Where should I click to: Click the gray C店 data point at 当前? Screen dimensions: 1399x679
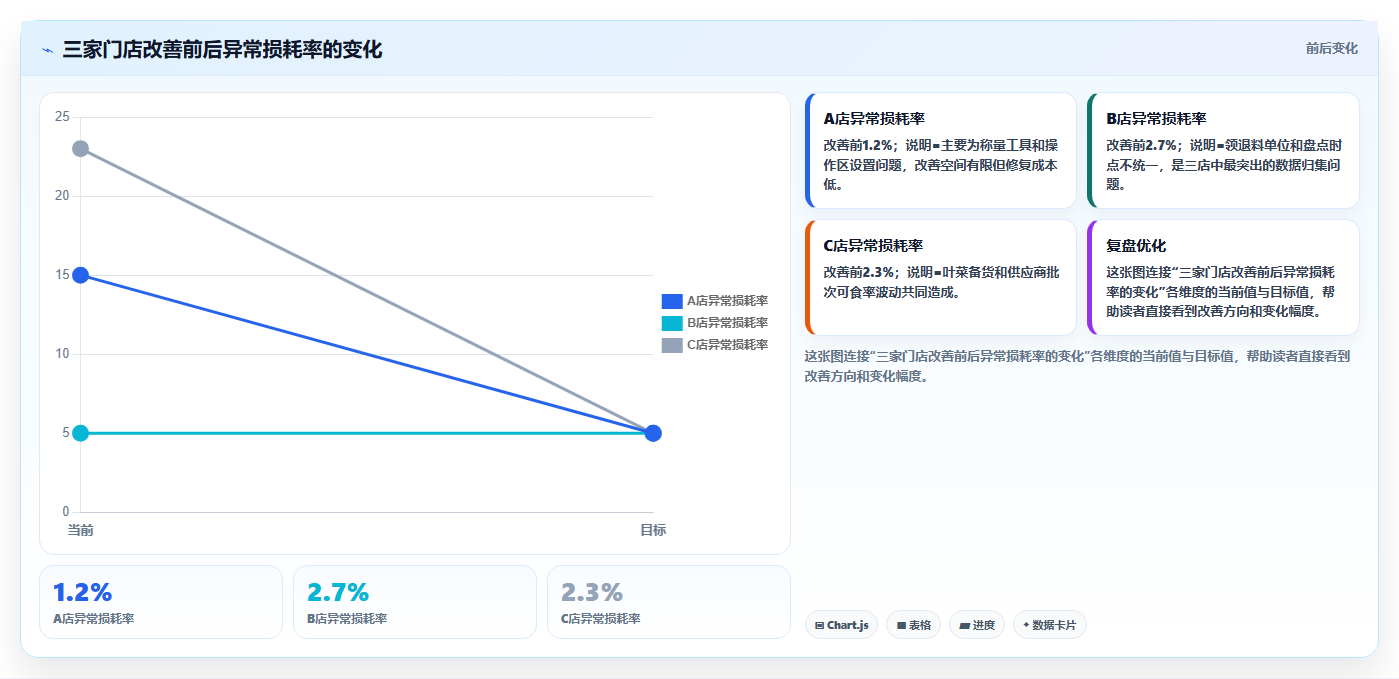coord(81,149)
